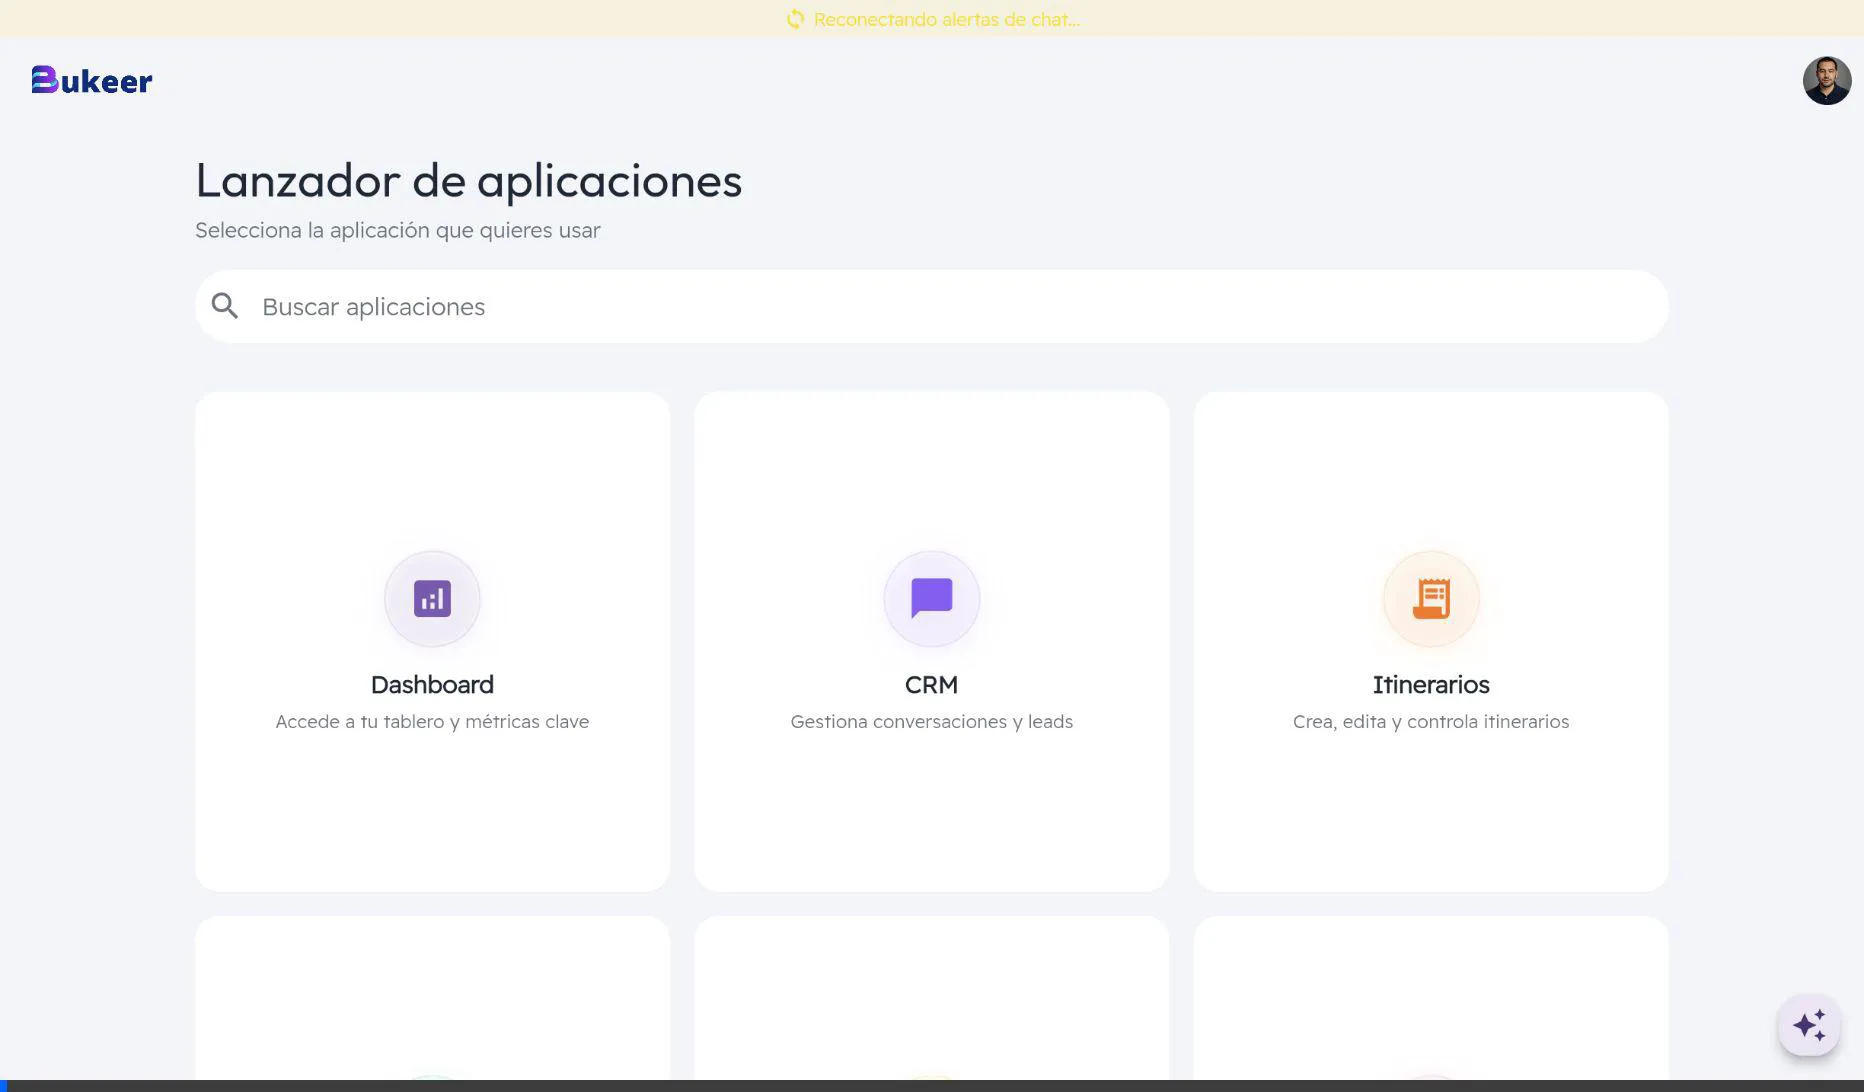Open Itinerarios via the orange receipt icon
This screenshot has width=1864, height=1092.
[x=1430, y=599]
